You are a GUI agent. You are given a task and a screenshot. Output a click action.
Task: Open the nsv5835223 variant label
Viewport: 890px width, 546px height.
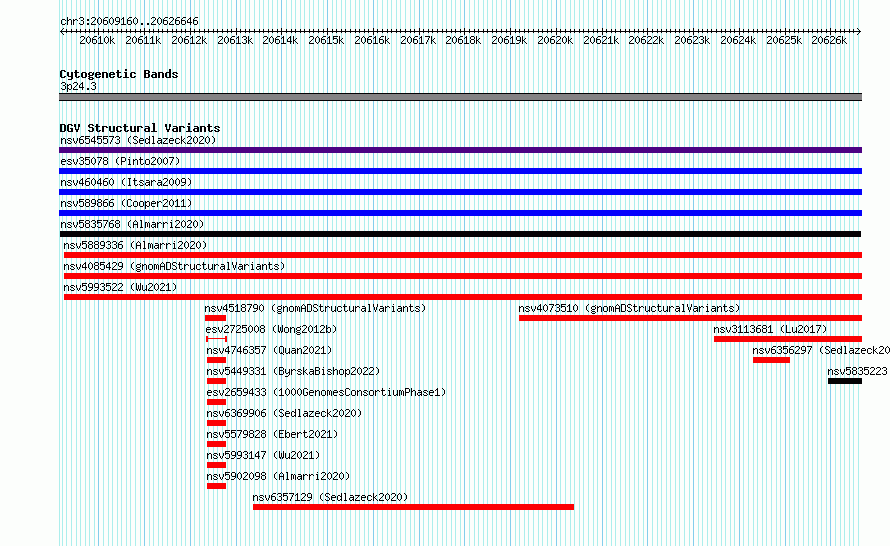(x=857, y=371)
